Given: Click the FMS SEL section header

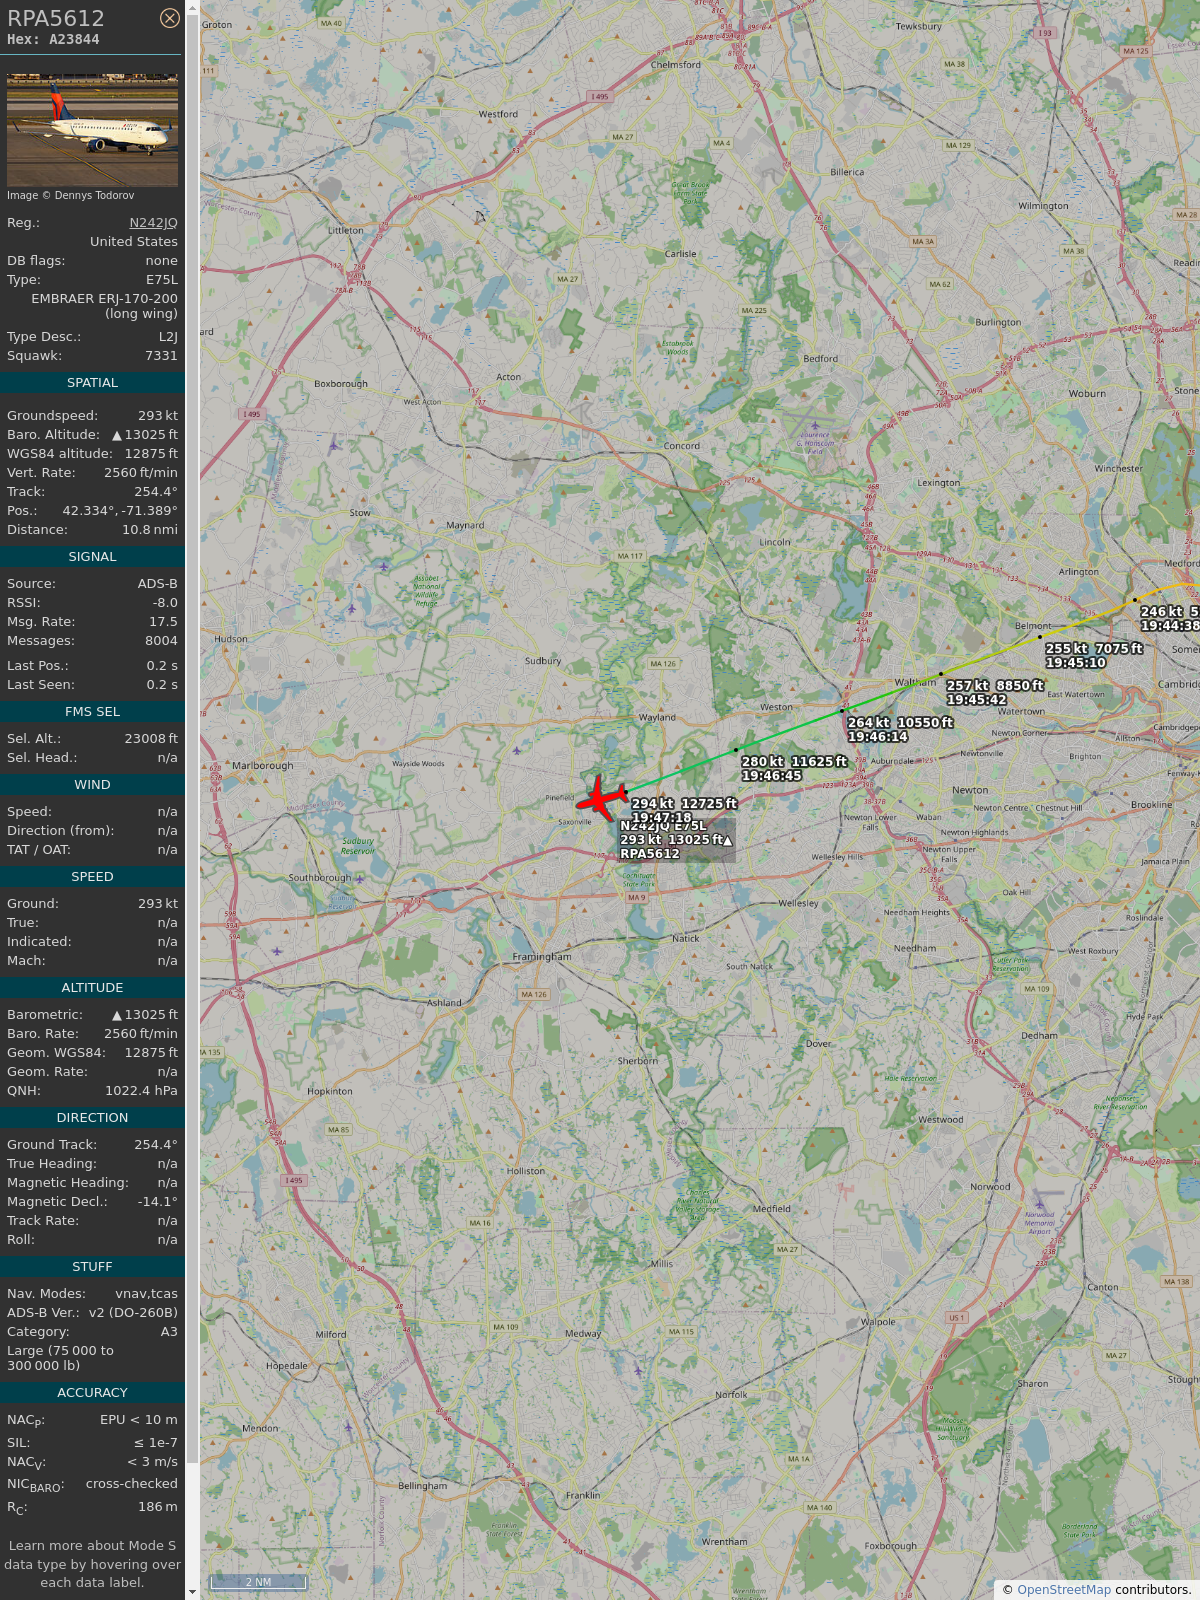Looking at the screenshot, I should click(92, 712).
